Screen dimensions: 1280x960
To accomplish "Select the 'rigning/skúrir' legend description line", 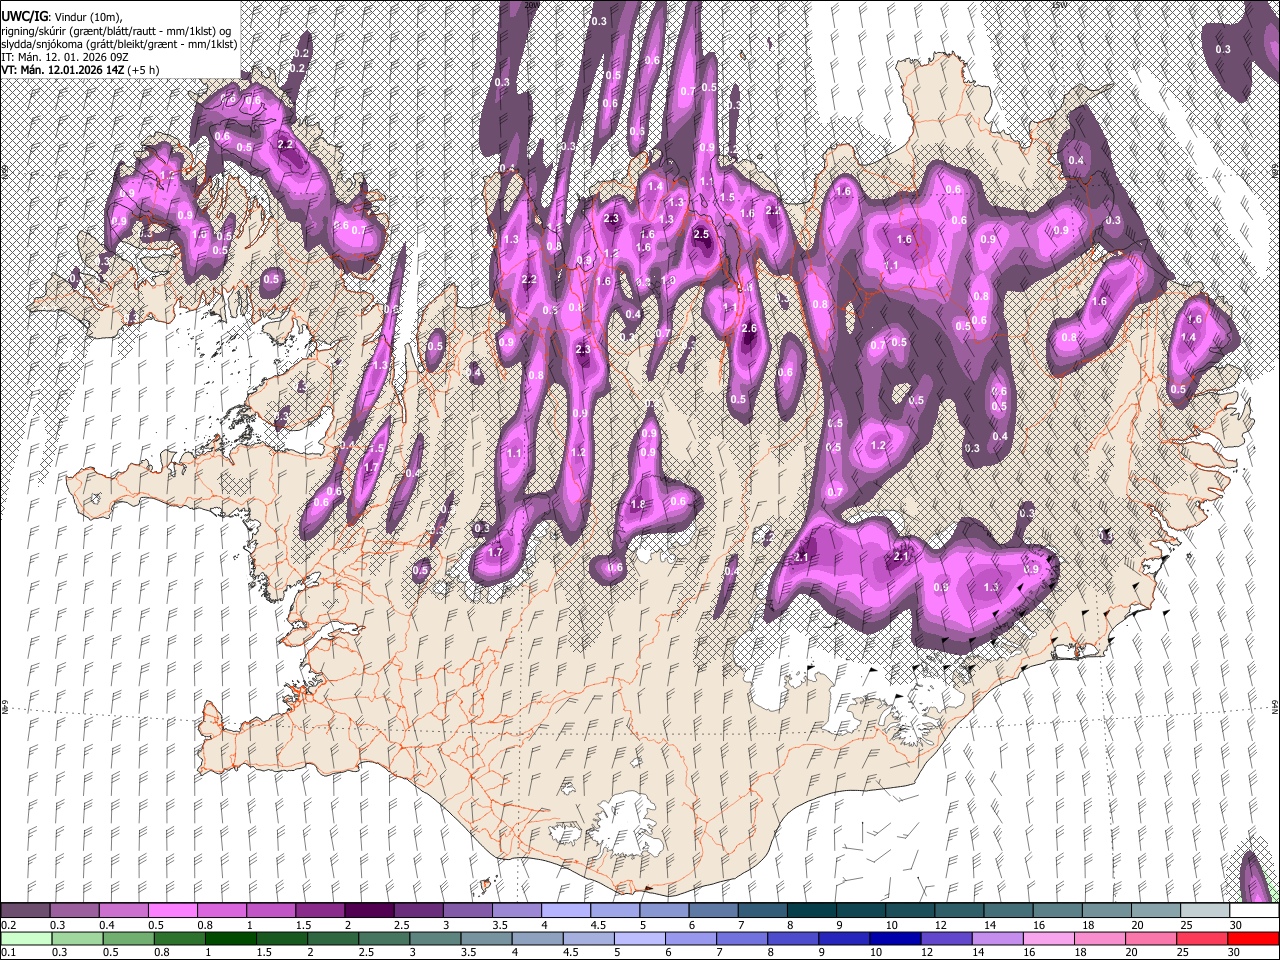I will 118,31.
